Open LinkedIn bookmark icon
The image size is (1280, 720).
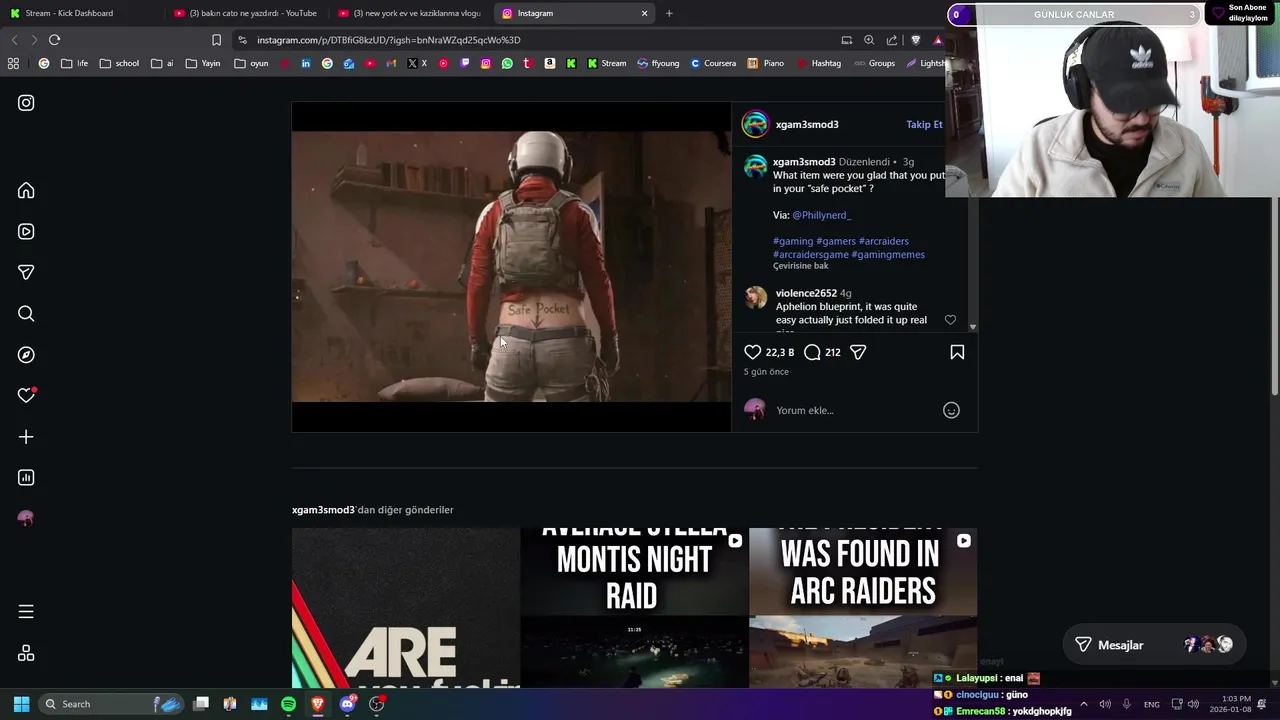tap(306, 63)
